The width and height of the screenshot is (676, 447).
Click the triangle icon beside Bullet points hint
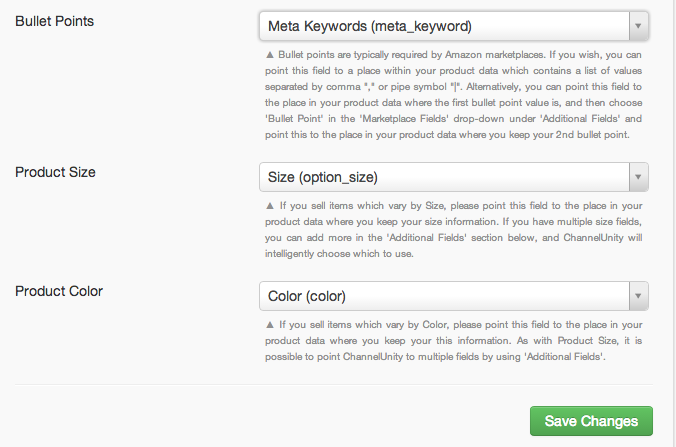tap(270, 55)
